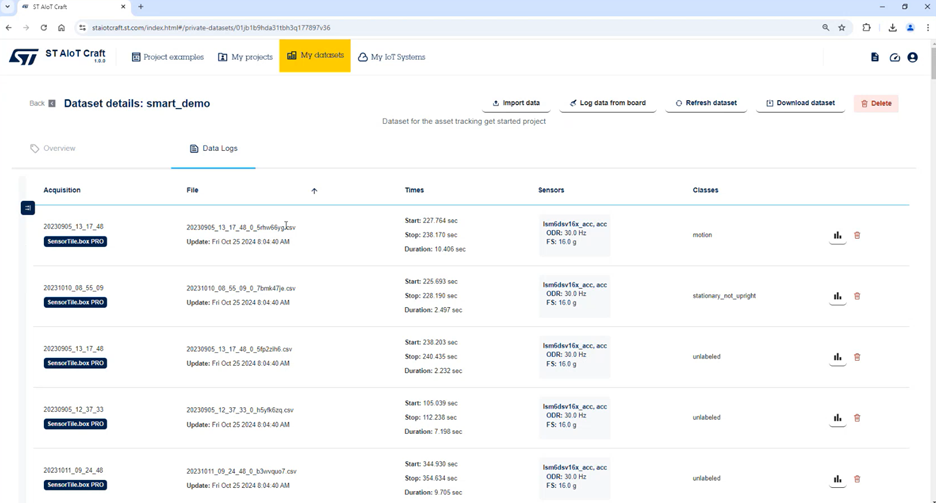Go to browser home page
Screen dimensions: 936x503
61,27
